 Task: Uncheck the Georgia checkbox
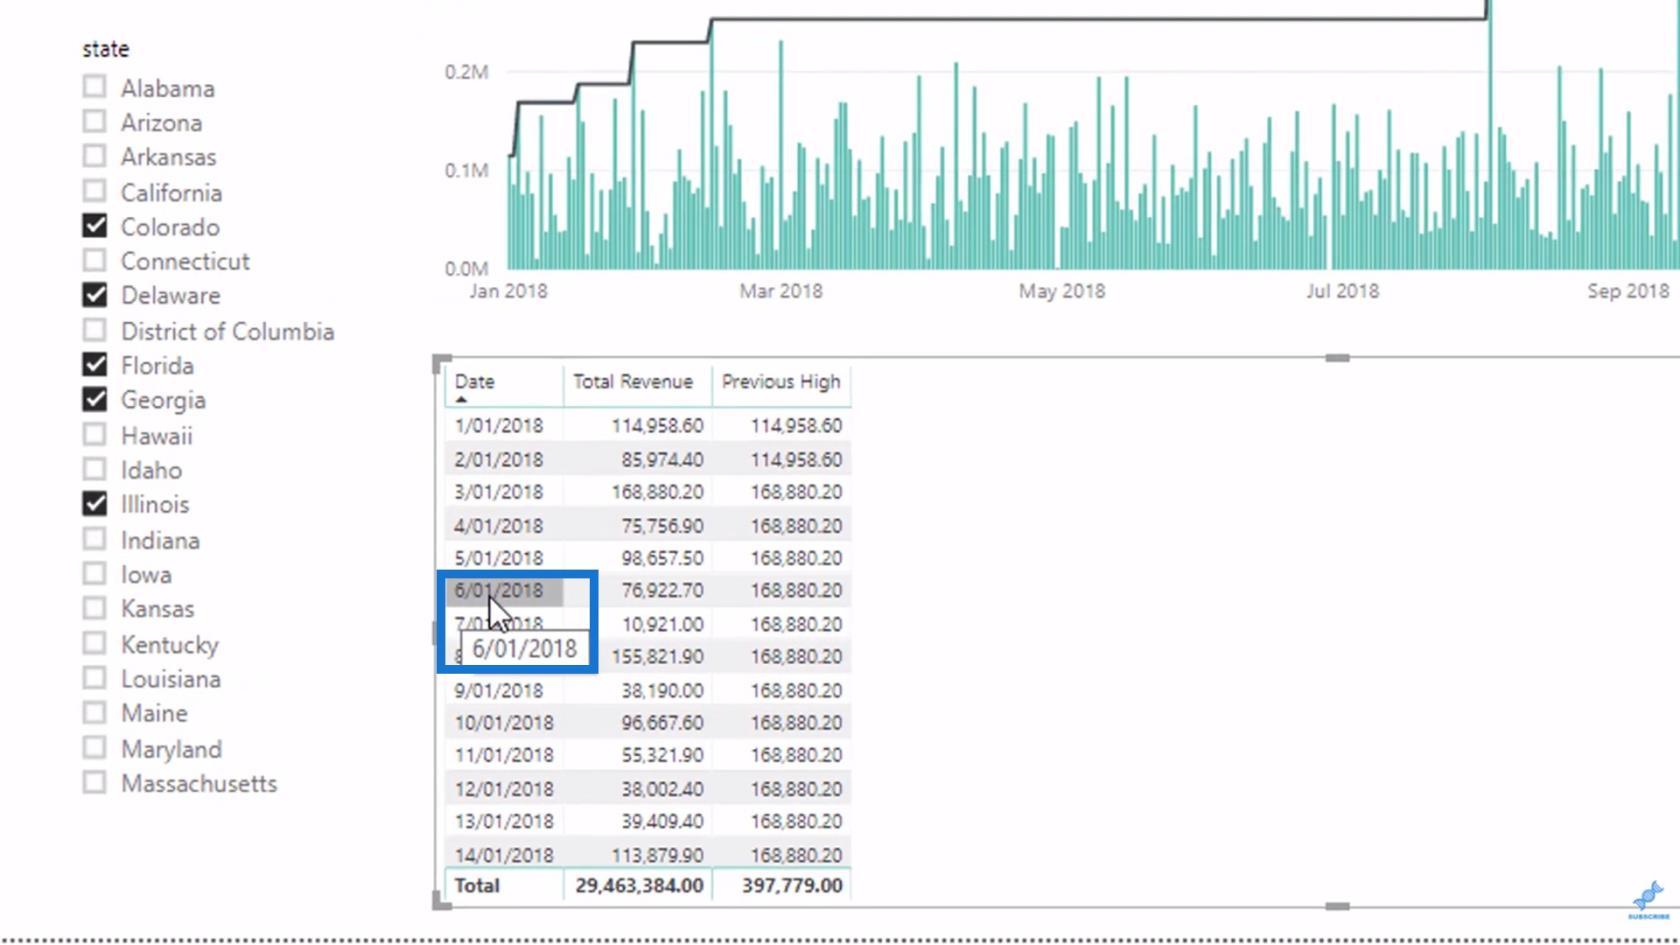point(94,399)
